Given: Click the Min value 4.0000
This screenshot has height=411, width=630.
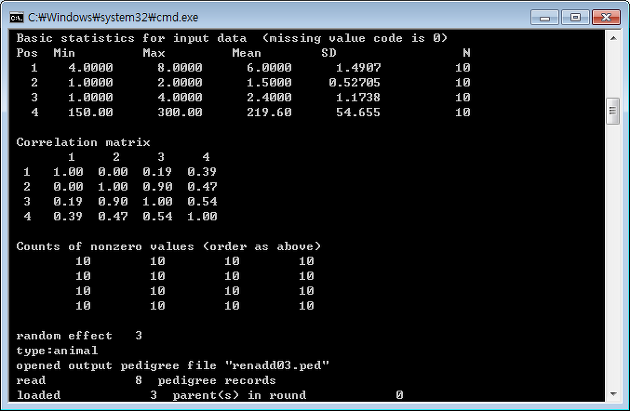Looking at the screenshot, I should point(91,68).
